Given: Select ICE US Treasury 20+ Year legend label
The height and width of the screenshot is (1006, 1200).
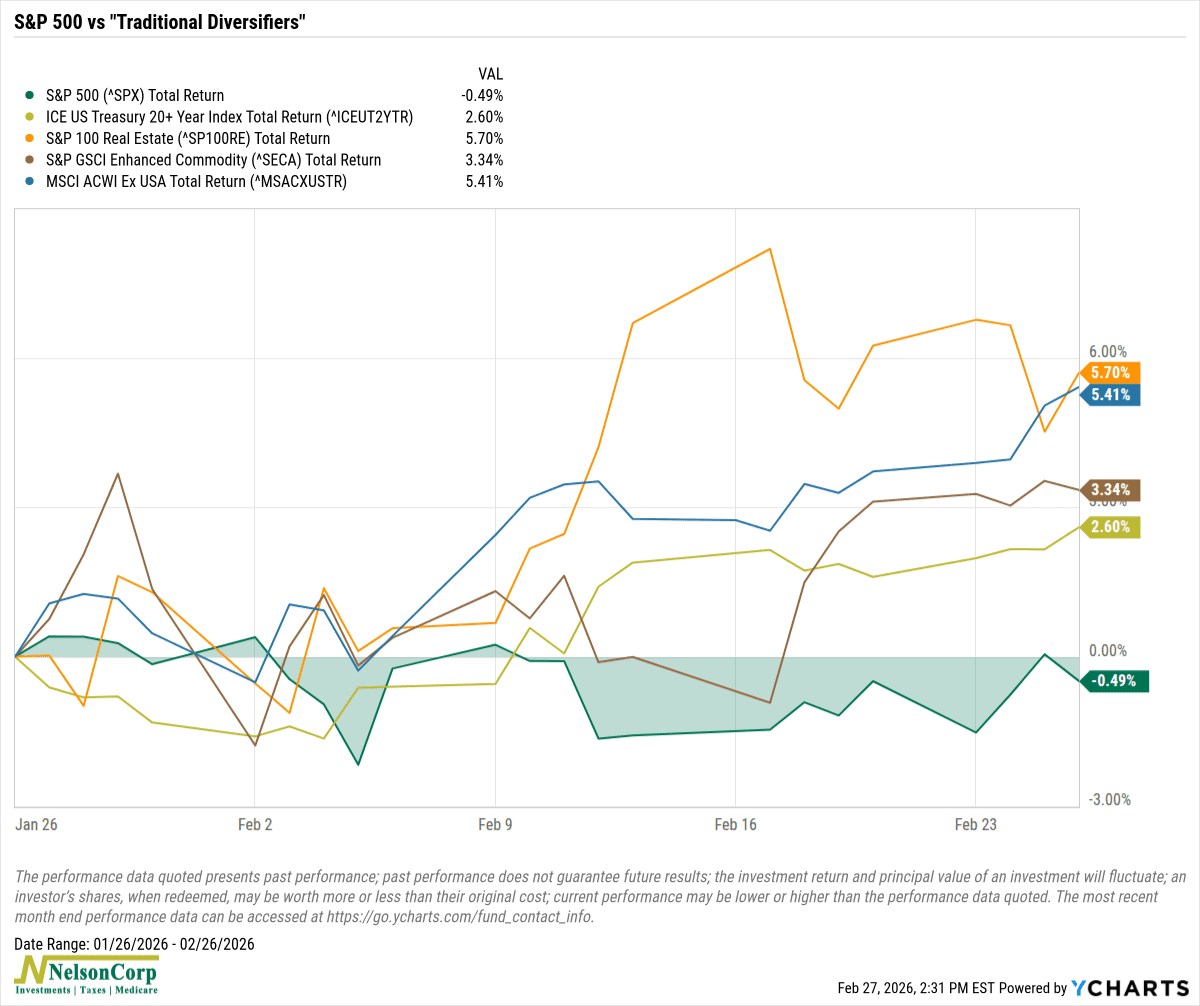Looking at the screenshot, I should click(229, 117).
